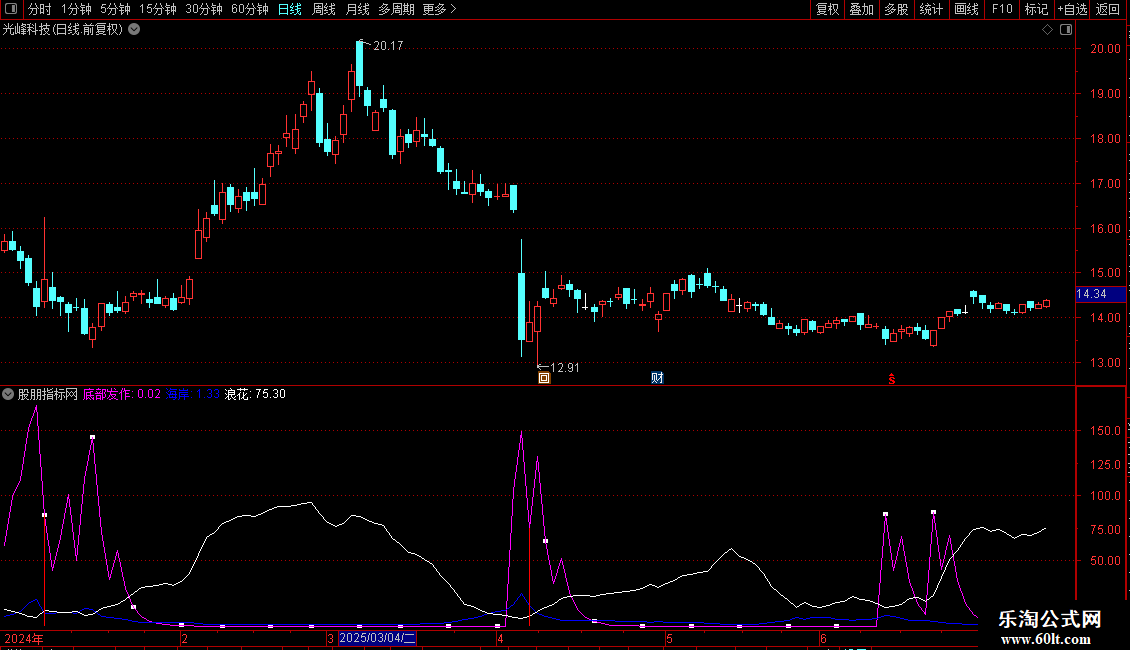The width and height of the screenshot is (1130, 650).
Task: Expand the 光峰科技 title dropdown arrow
Action: (134, 30)
